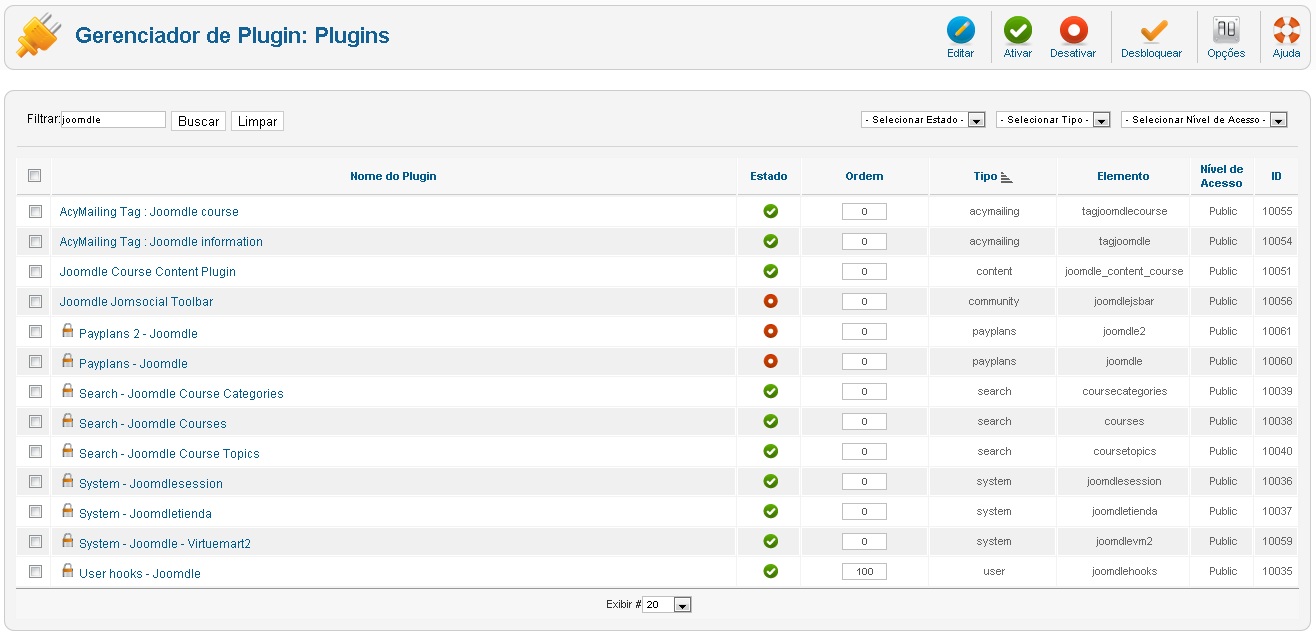Click the Ativar green check icon
Viewport: 1316px width, 634px height.
tap(1017, 31)
